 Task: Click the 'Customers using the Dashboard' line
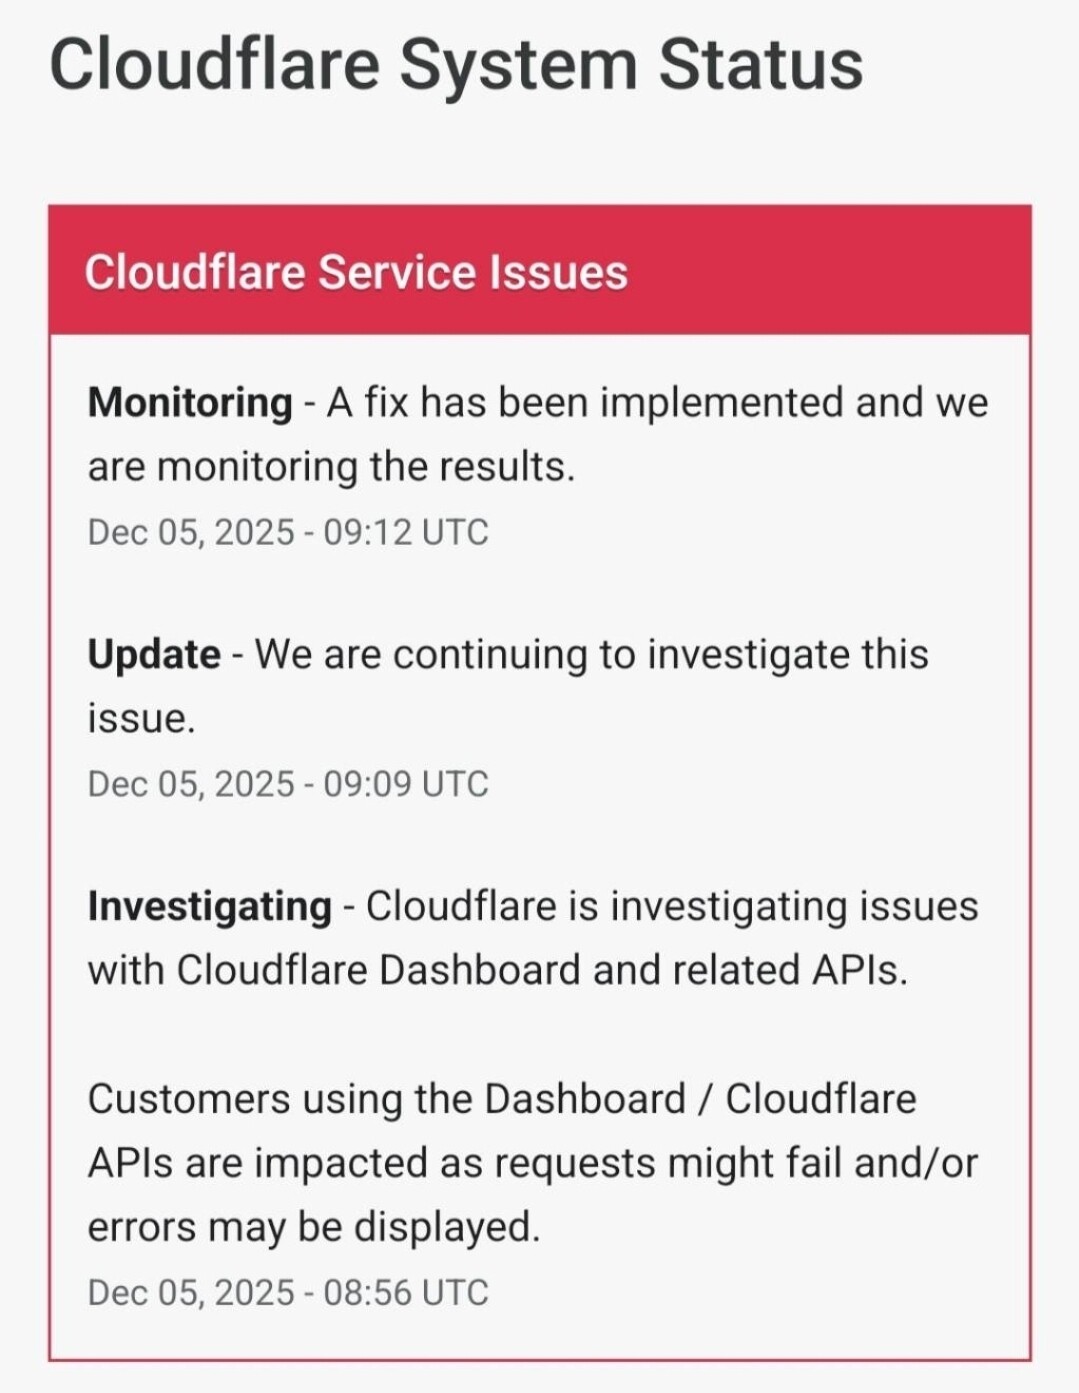point(501,1099)
